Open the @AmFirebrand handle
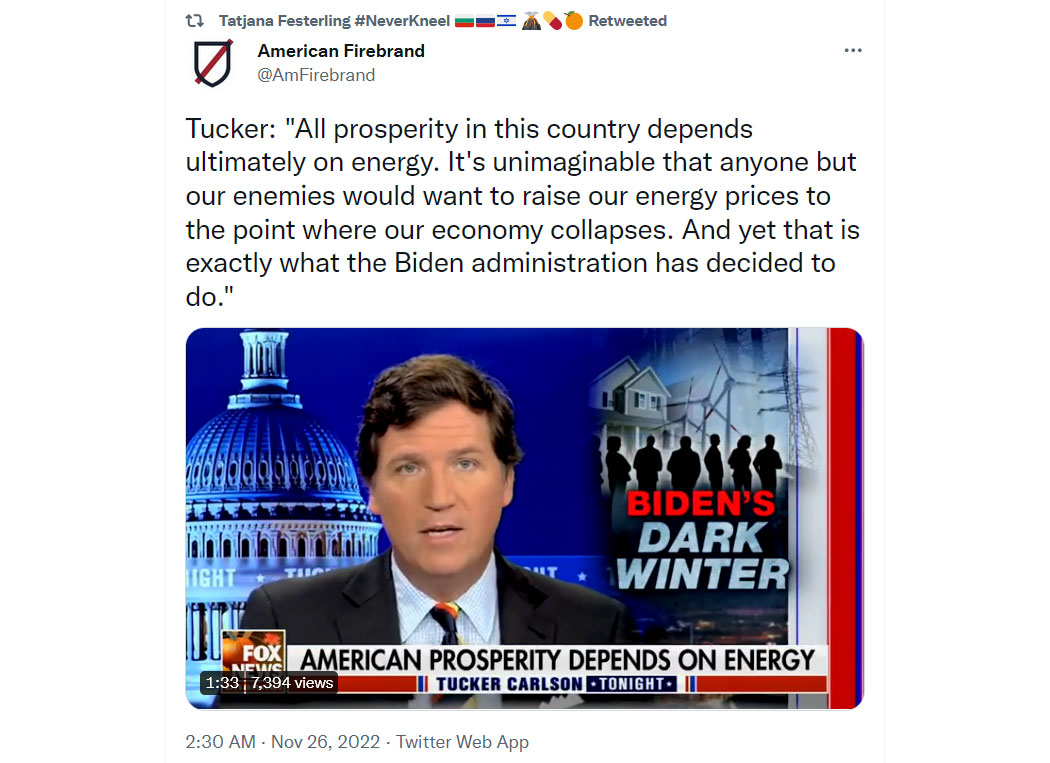The width and height of the screenshot is (1050, 763). click(316, 75)
